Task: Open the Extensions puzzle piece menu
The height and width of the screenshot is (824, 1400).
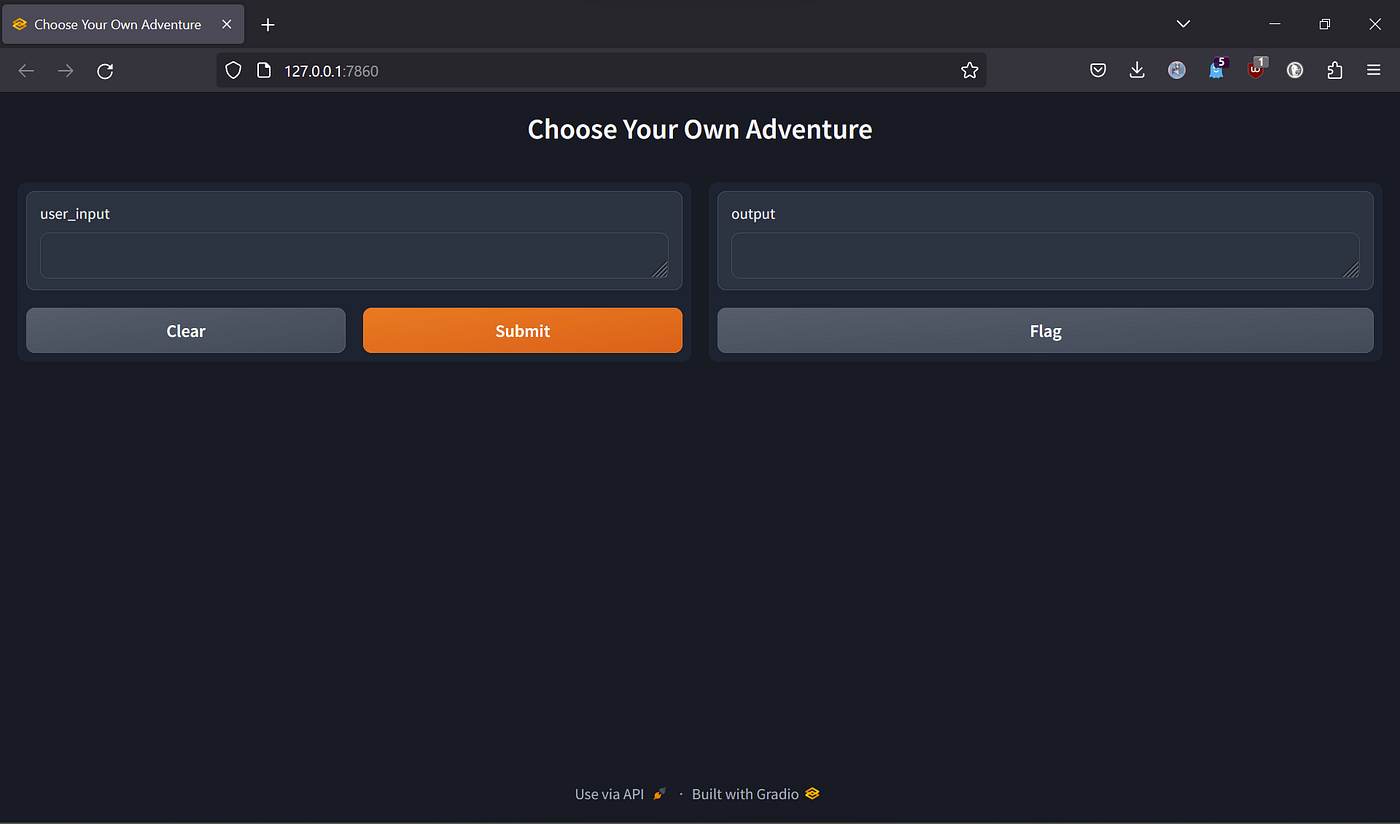Action: click(1335, 70)
